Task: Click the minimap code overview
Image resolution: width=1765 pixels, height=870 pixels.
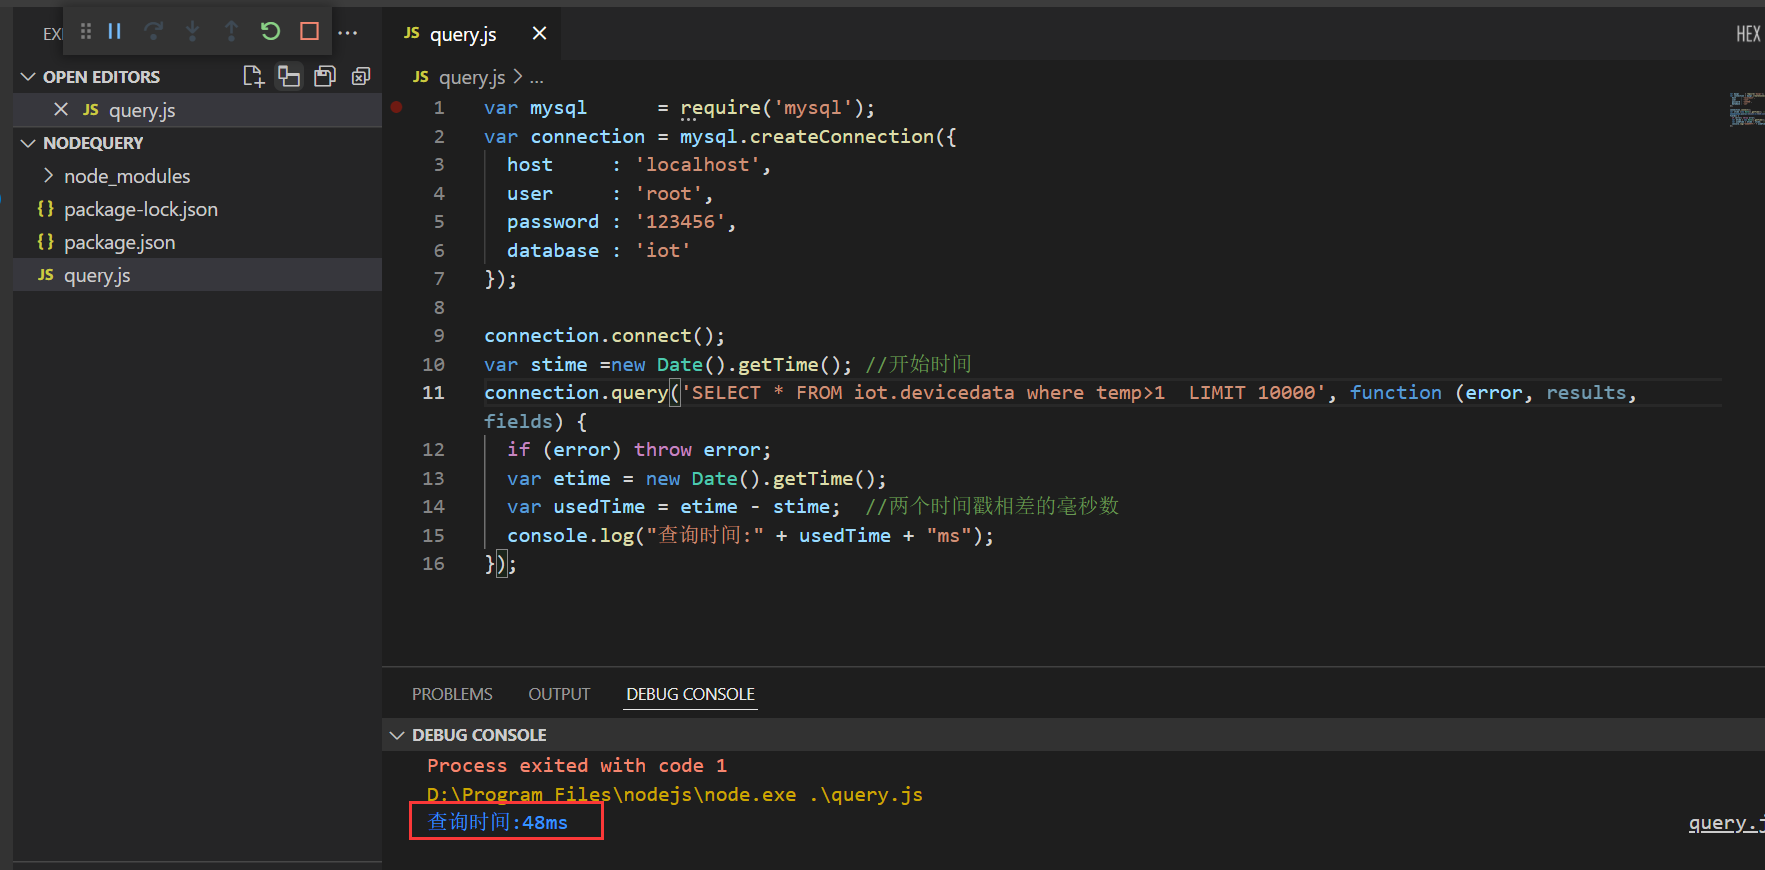Action: 1746,109
